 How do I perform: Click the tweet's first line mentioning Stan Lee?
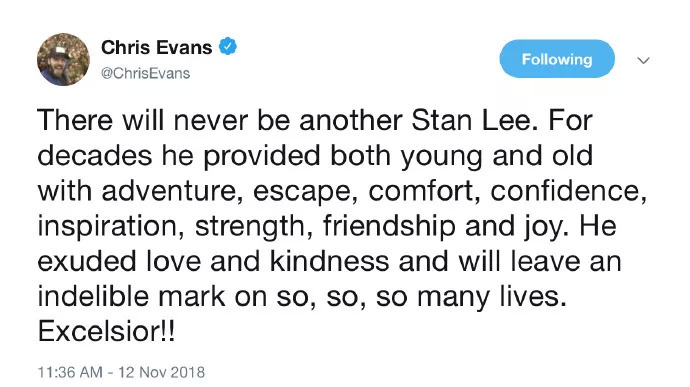(315, 120)
